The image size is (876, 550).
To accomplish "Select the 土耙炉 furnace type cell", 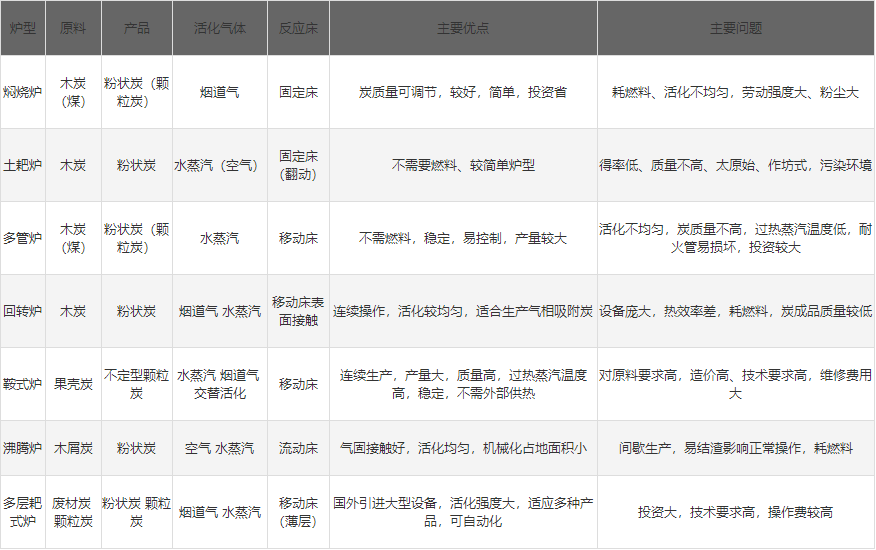I will [x=22, y=165].
